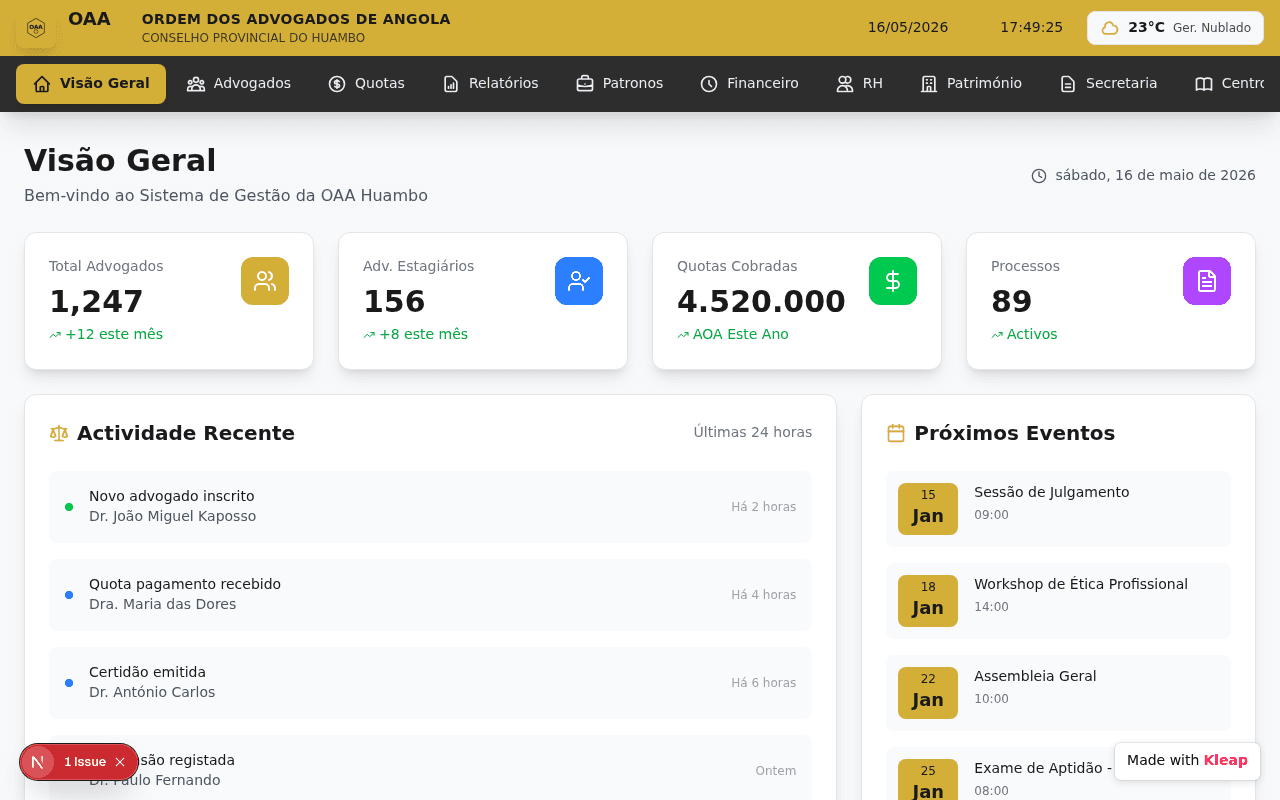Open the Visão Geral tab
1280x800 pixels.
[x=91, y=84]
